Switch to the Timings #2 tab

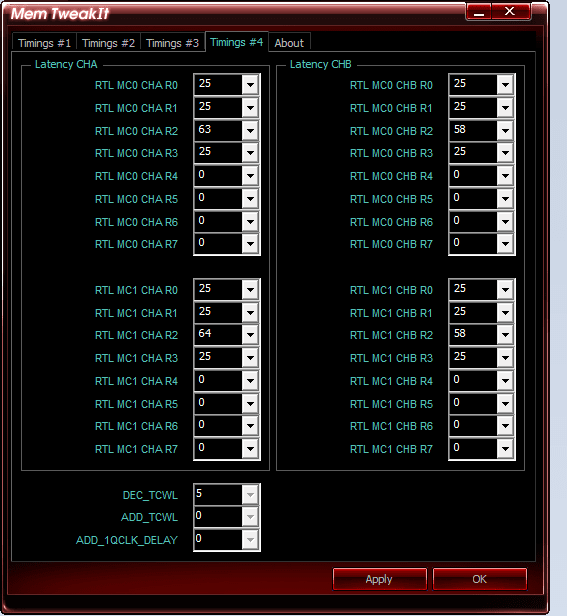click(108, 43)
